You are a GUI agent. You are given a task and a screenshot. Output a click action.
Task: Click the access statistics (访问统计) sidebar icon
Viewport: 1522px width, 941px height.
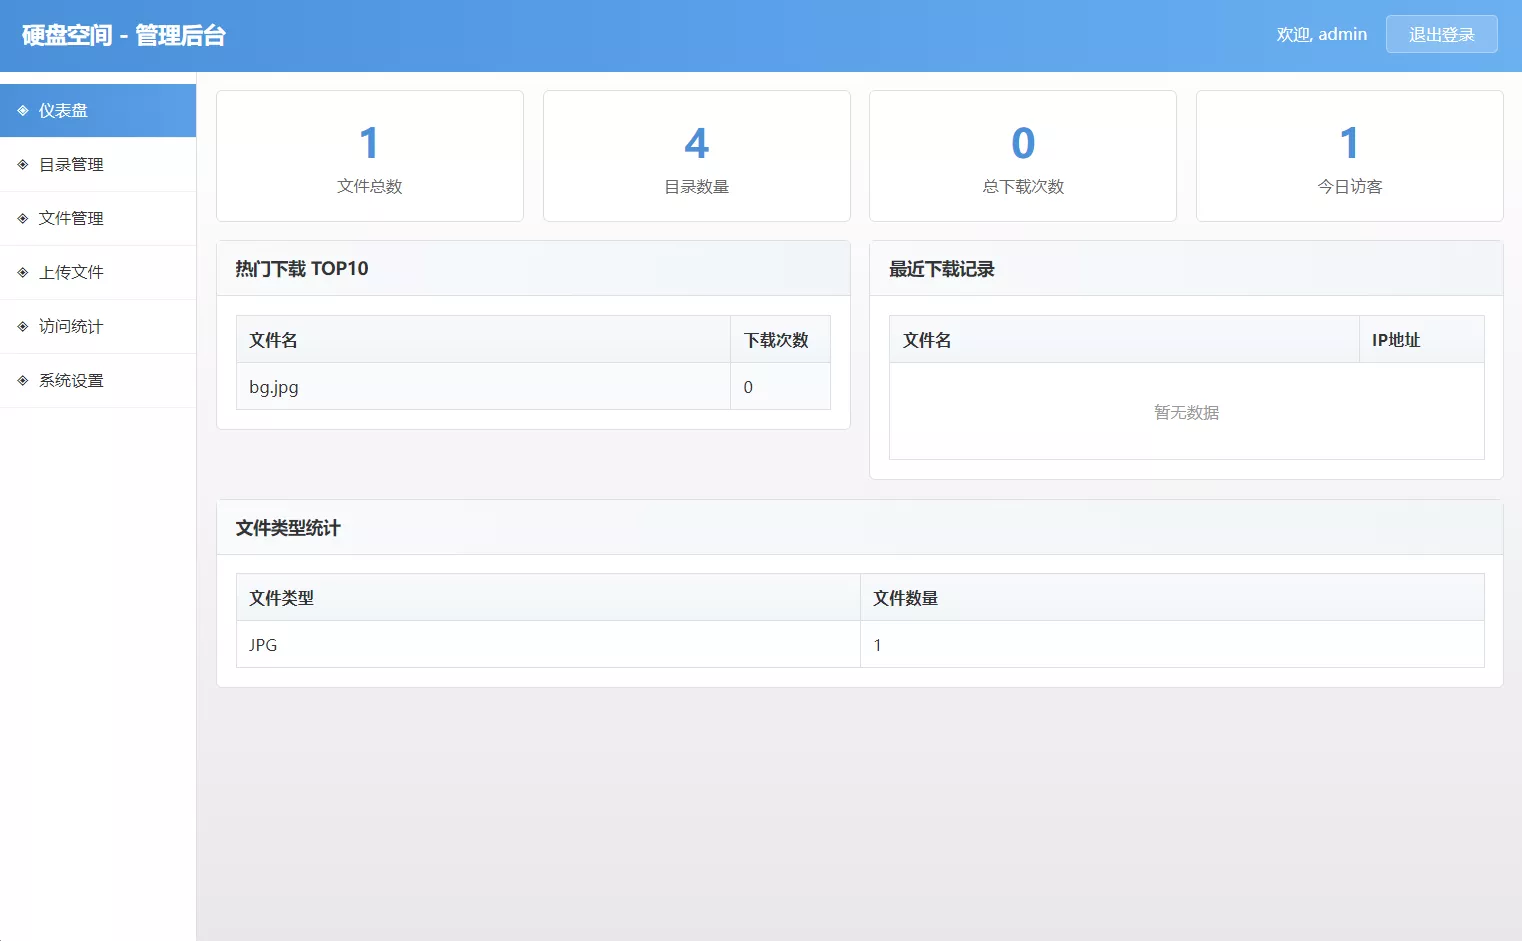point(22,326)
